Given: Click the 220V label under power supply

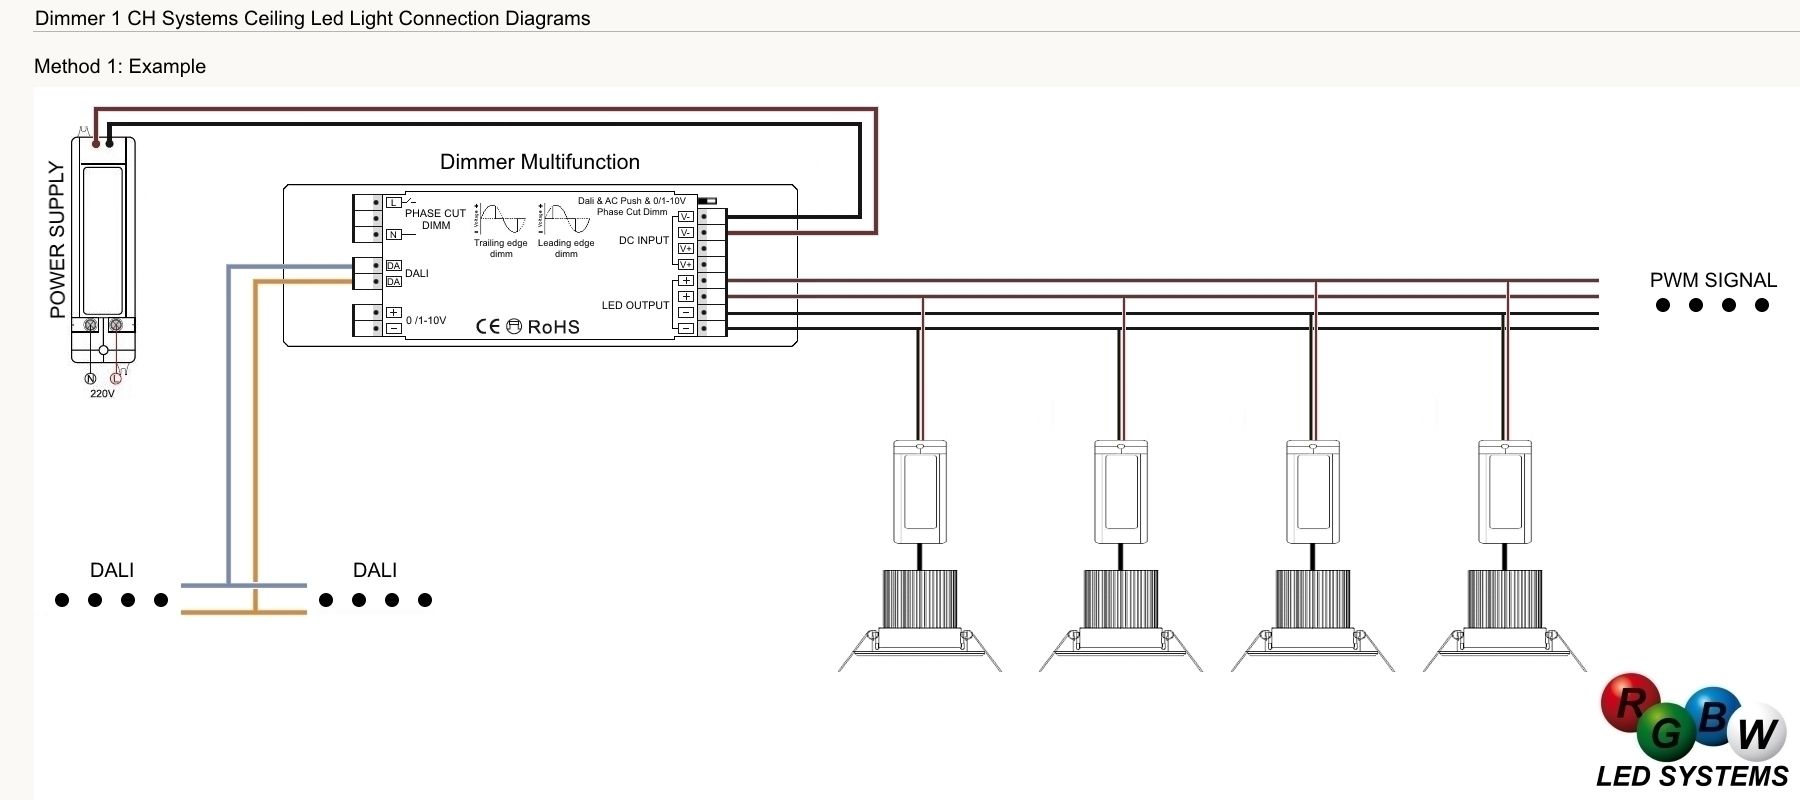Looking at the screenshot, I should (102, 394).
